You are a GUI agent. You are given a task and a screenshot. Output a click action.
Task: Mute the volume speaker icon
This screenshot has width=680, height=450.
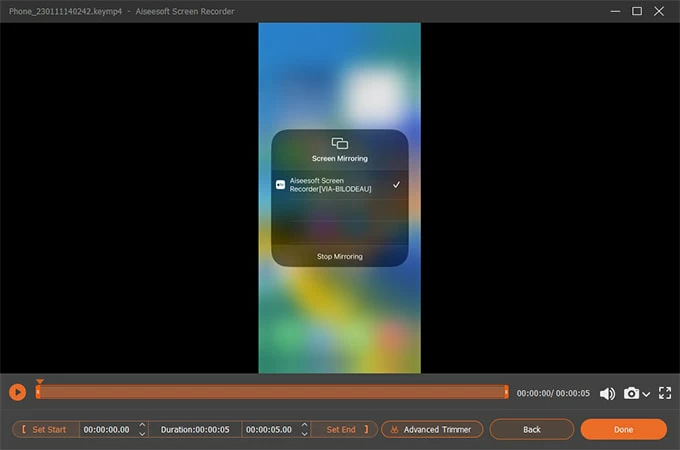[x=607, y=393]
